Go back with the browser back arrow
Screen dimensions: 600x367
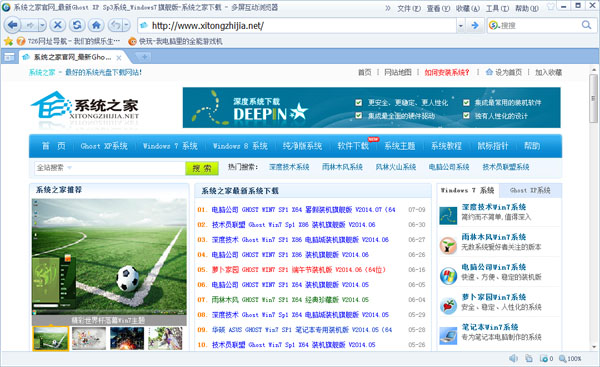point(12,26)
